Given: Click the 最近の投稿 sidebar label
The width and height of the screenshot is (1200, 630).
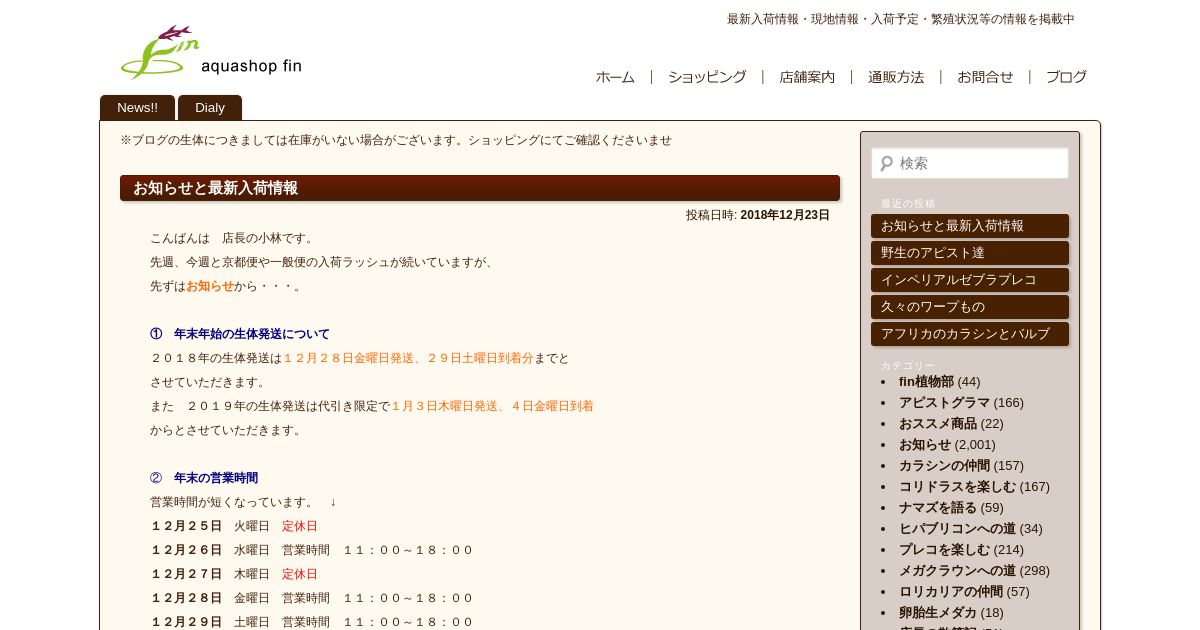Looking at the screenshot, I should 908,203.
